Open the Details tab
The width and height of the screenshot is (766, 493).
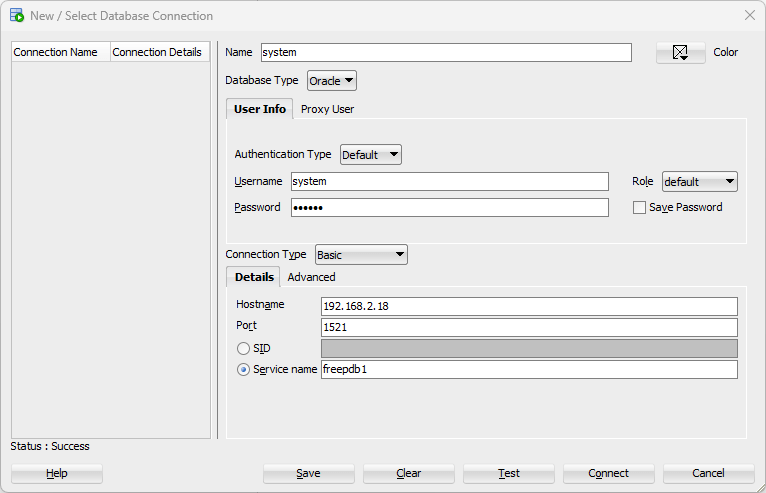254,277
